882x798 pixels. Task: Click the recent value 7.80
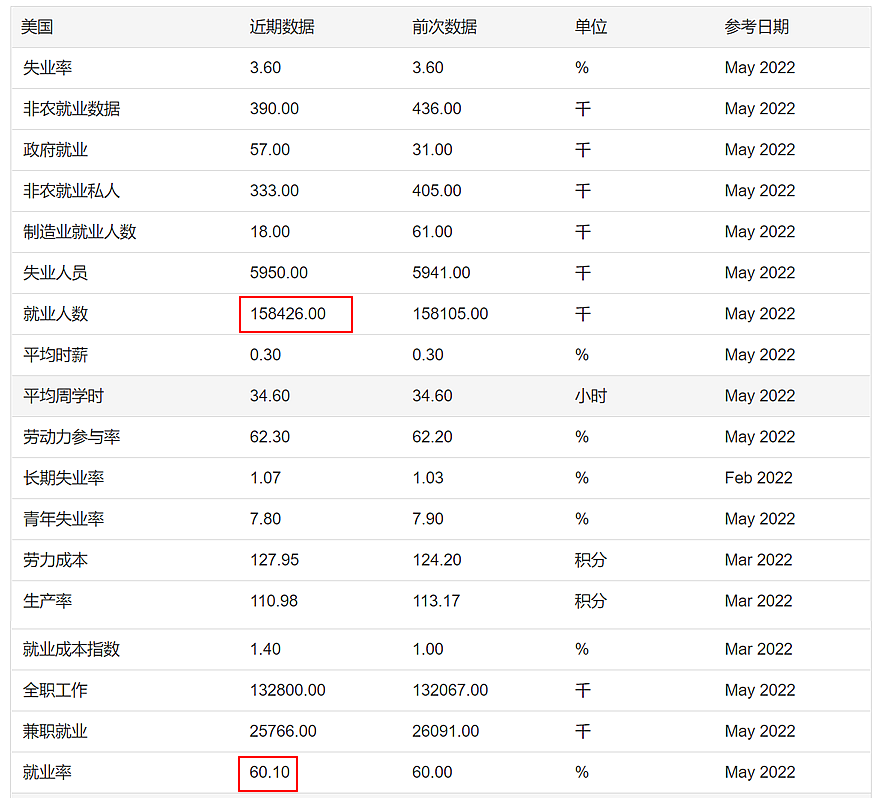(266, 519)
